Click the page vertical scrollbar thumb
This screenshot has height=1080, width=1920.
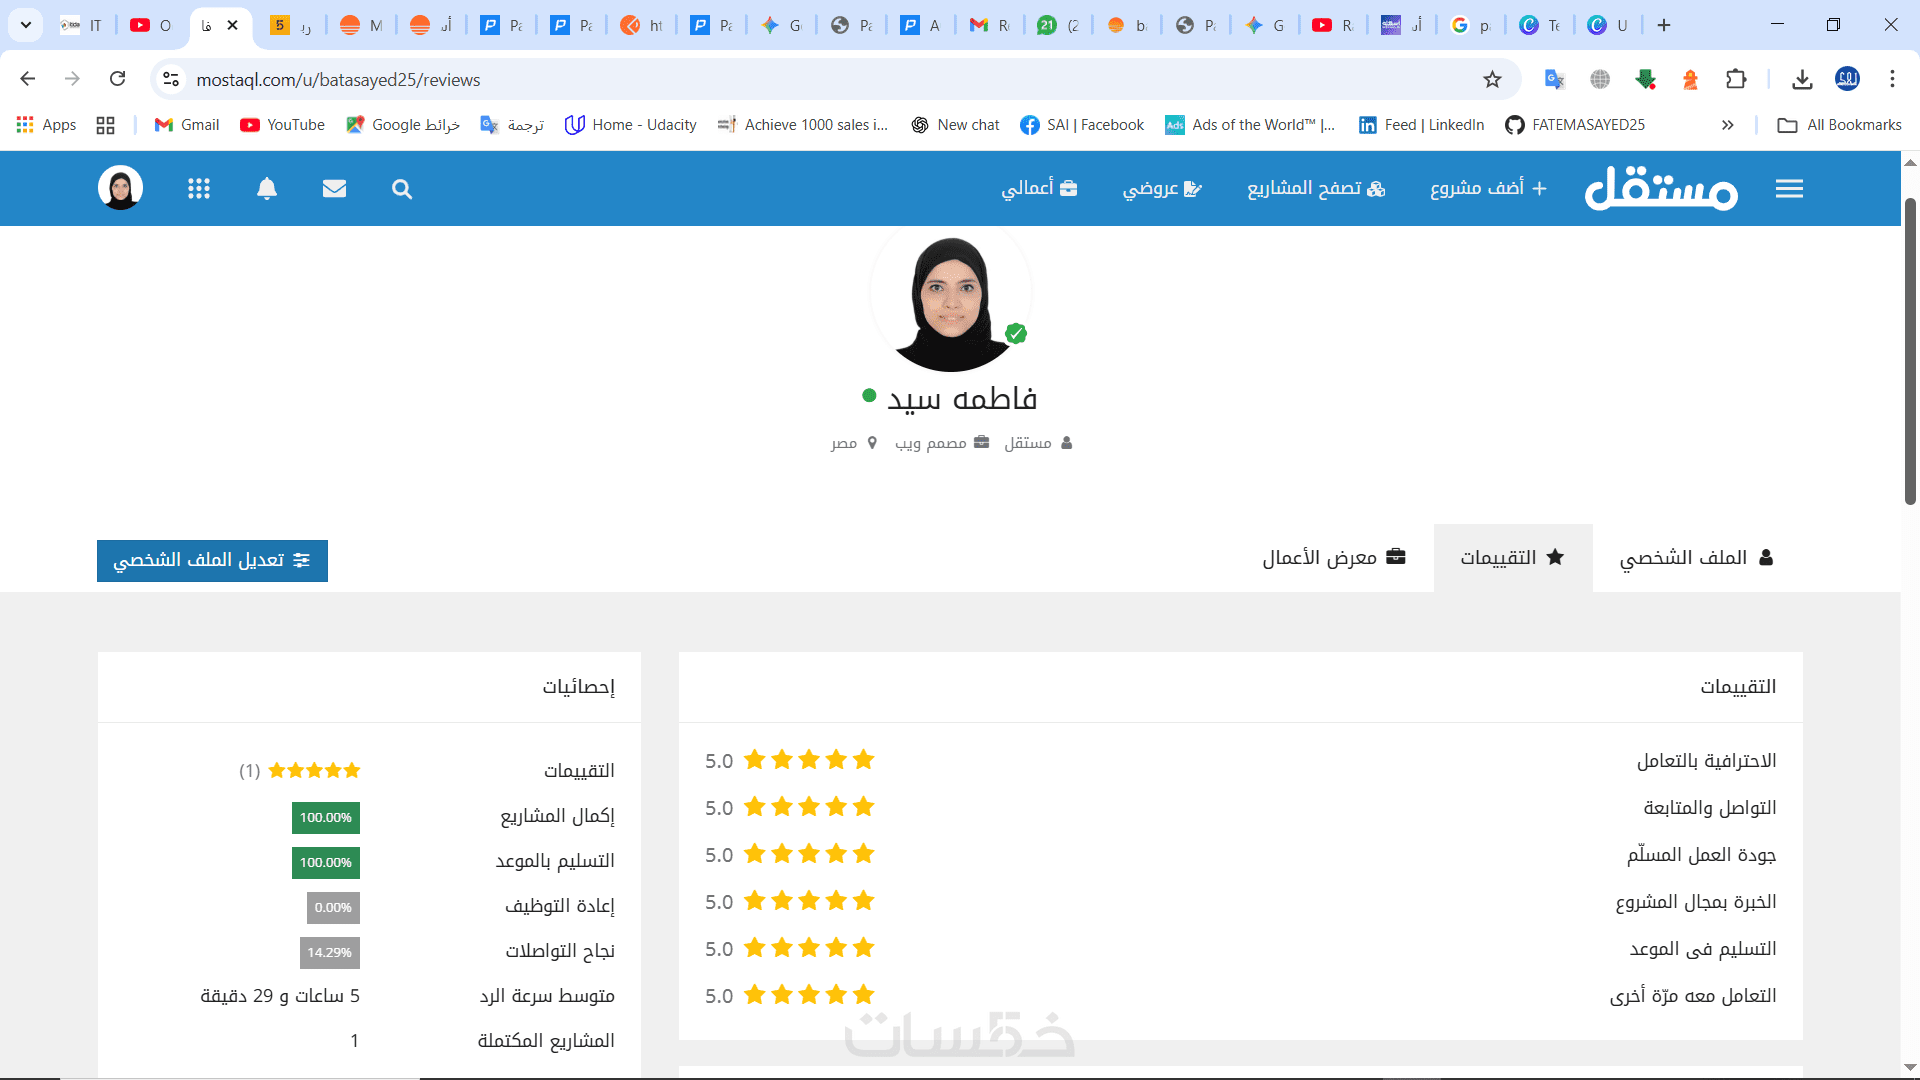[1910, 350]
